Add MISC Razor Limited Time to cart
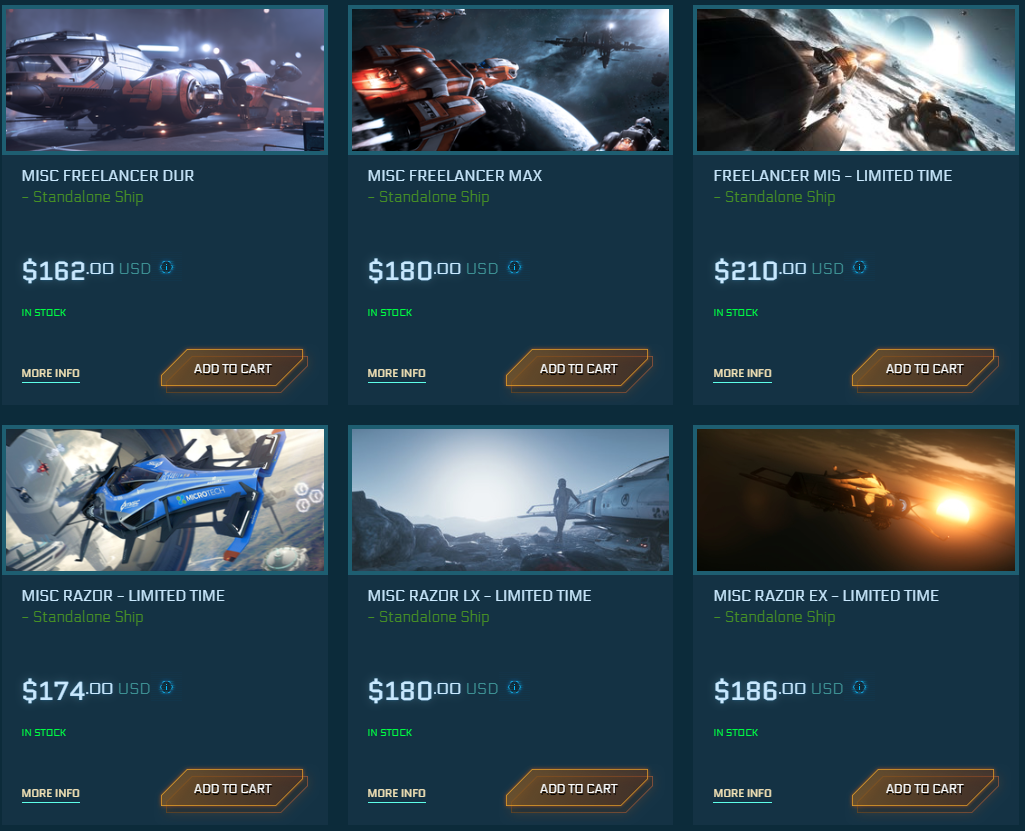This screenshot has height=831, width=1025. 233,789
